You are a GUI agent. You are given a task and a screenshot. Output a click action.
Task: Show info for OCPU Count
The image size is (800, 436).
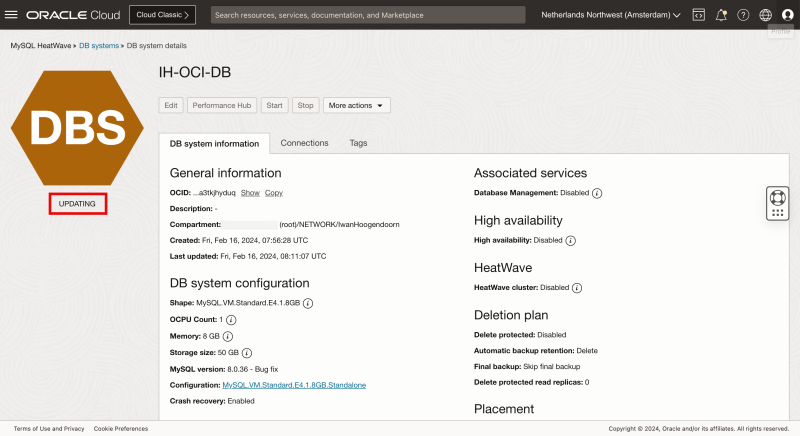tap(231, 320)
